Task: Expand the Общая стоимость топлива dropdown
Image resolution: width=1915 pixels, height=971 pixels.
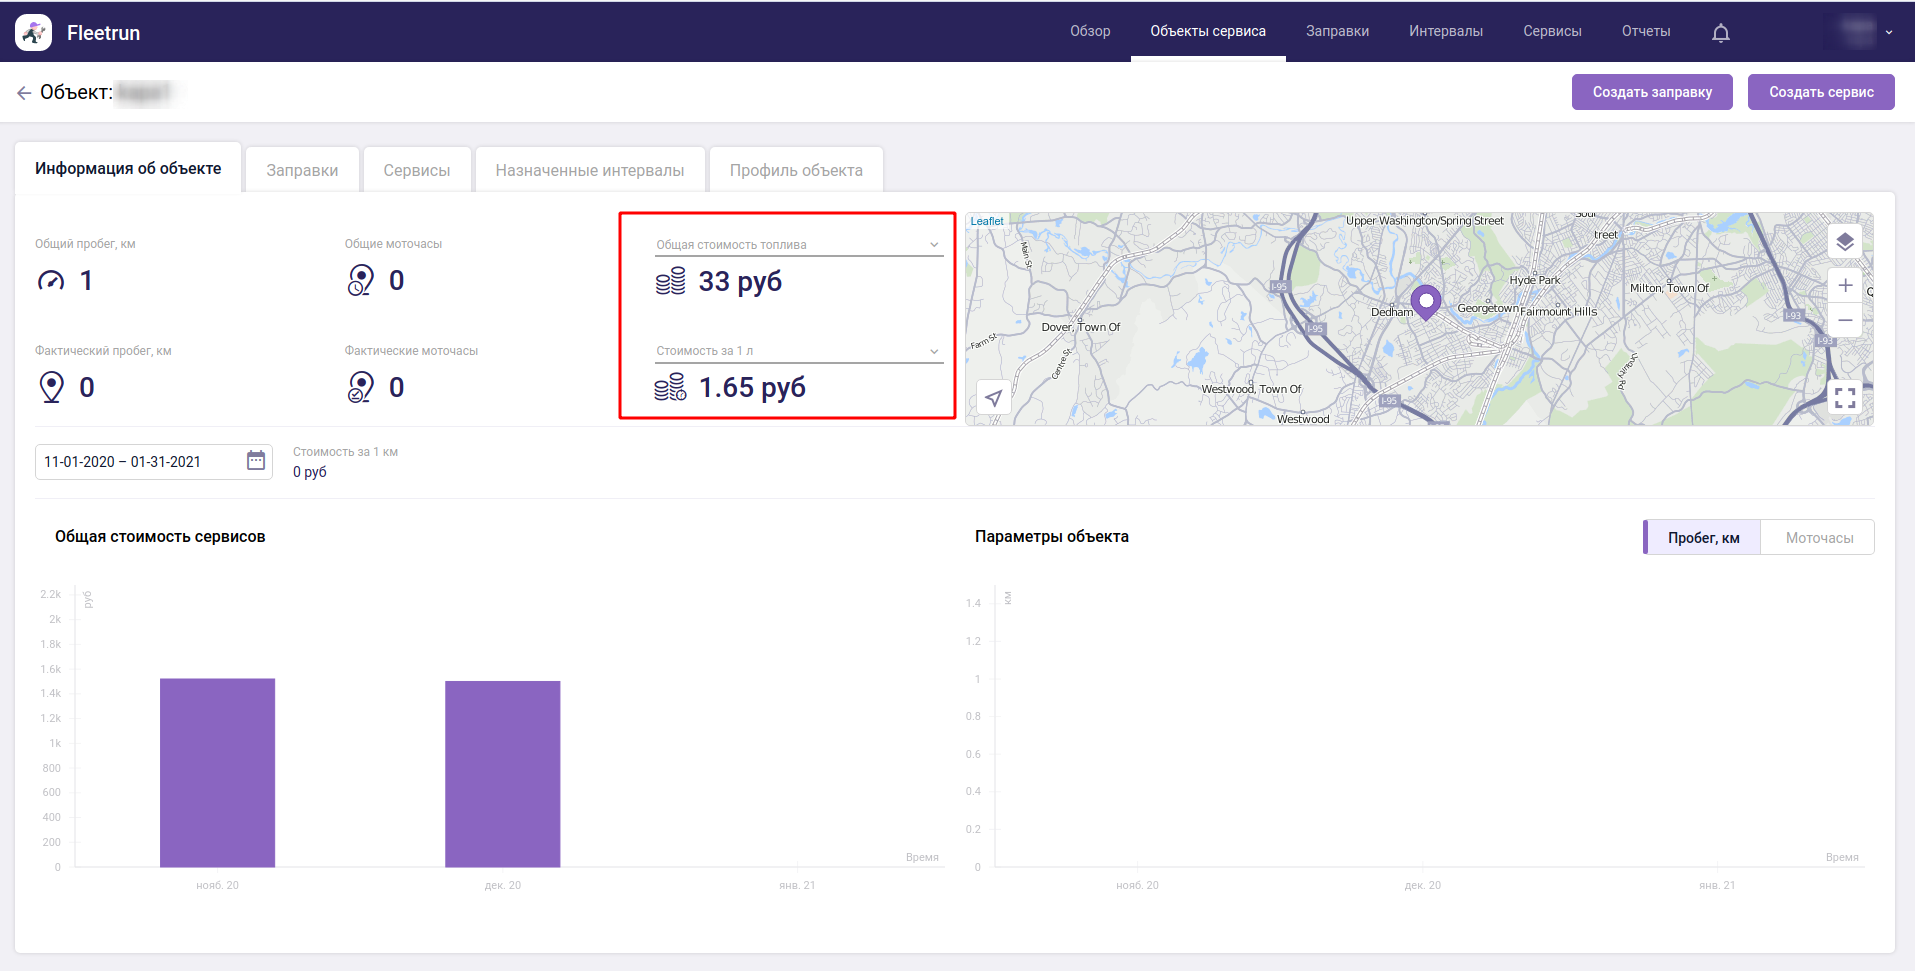Action: (934, 245)
